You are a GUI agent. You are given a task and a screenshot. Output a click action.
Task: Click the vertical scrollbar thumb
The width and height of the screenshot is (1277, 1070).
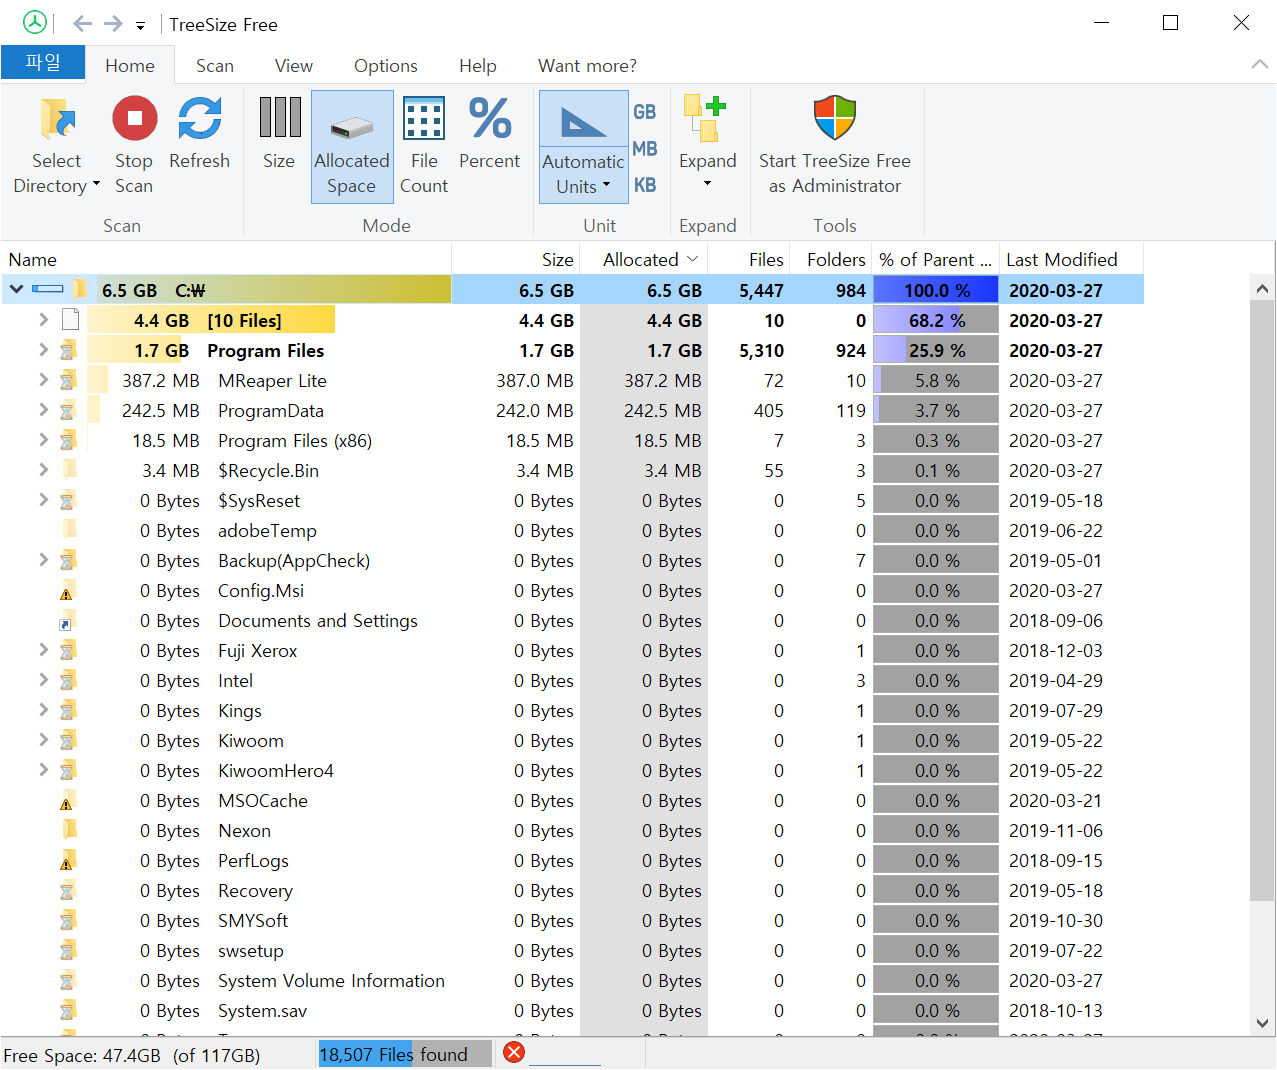coord(1263,600)
